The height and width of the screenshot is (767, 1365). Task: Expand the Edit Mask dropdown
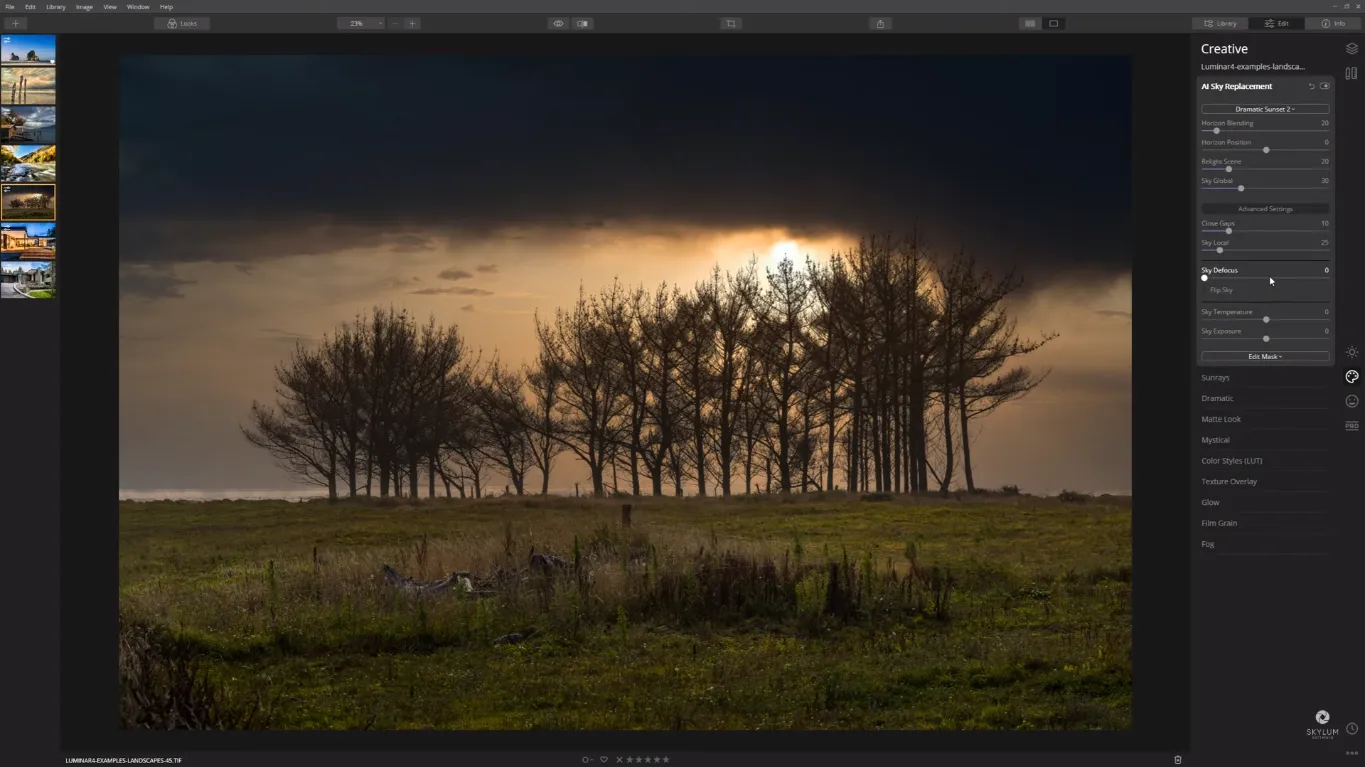1265,356
